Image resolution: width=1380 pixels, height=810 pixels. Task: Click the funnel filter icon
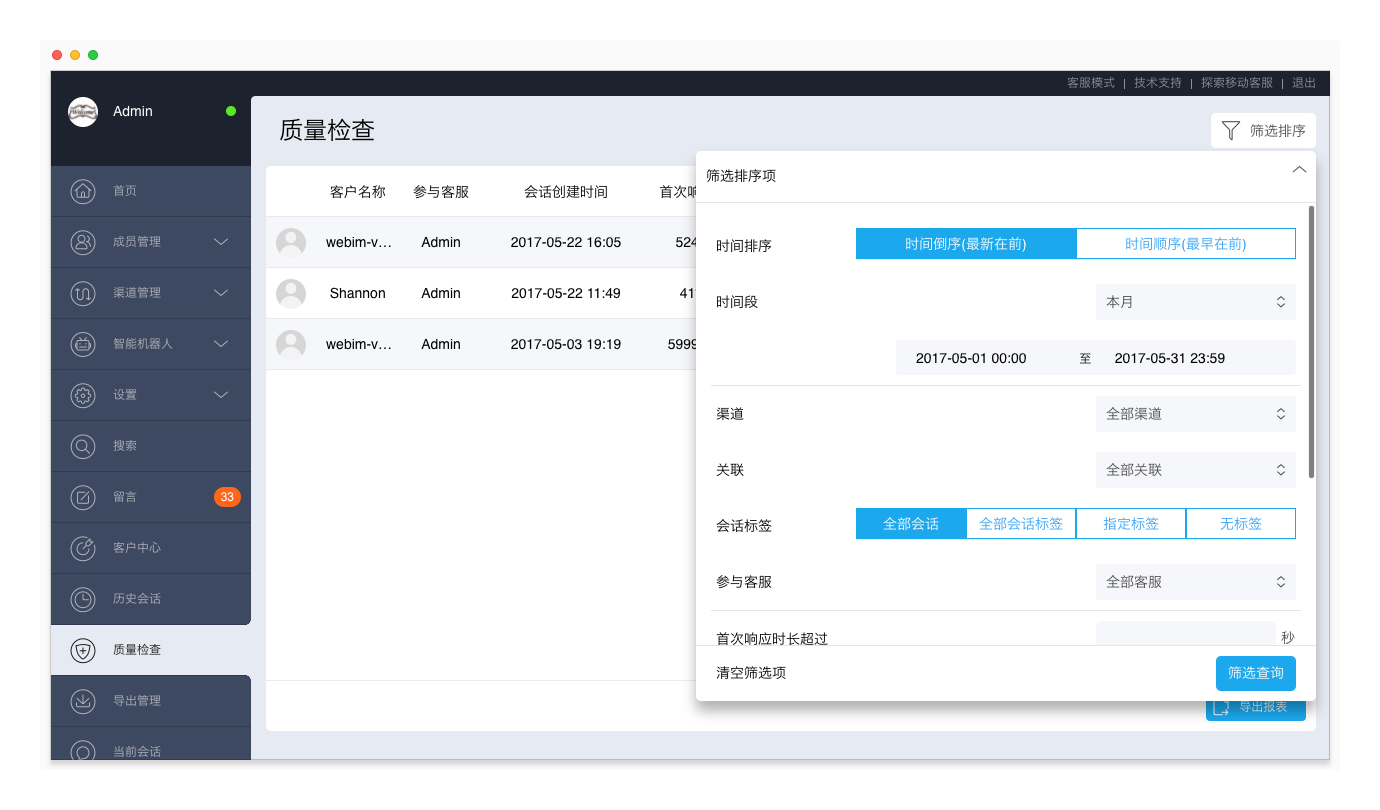pyautogui.click(x=1231, y=131)
